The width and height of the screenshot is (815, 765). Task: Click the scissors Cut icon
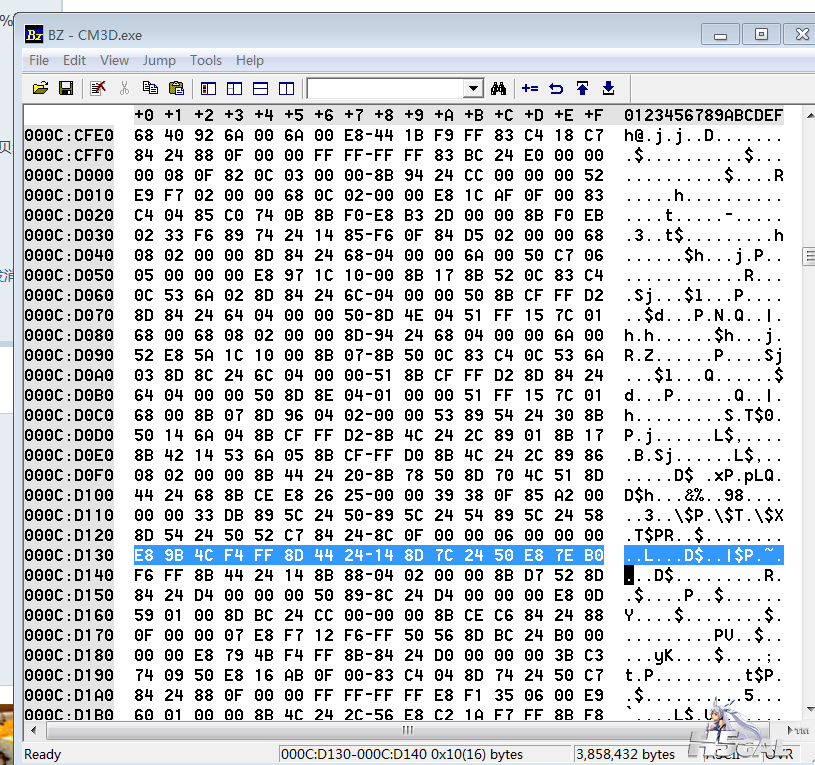[x=124, y=88]
